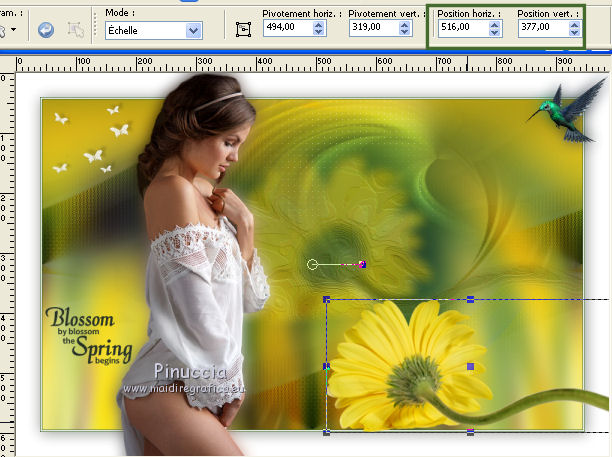Click the rotation handle at the pivot line's end
This screenshot has width=612, height=457.
[x=363, y=265]
